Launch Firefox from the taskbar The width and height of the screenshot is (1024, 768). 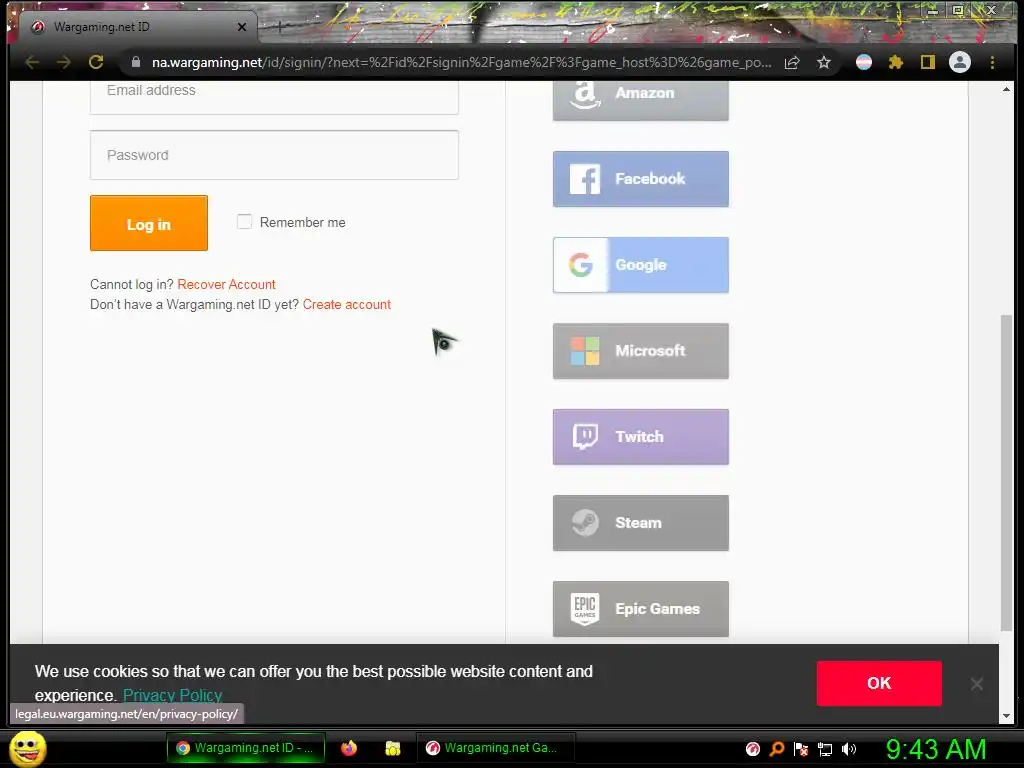click(x=349, y=748)
